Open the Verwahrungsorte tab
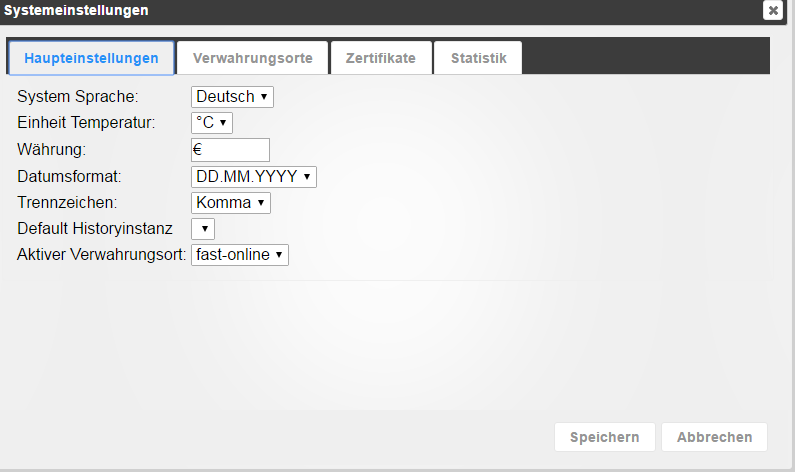The height and width of the screenshot is (472, 795). click(x=253, y=58)
